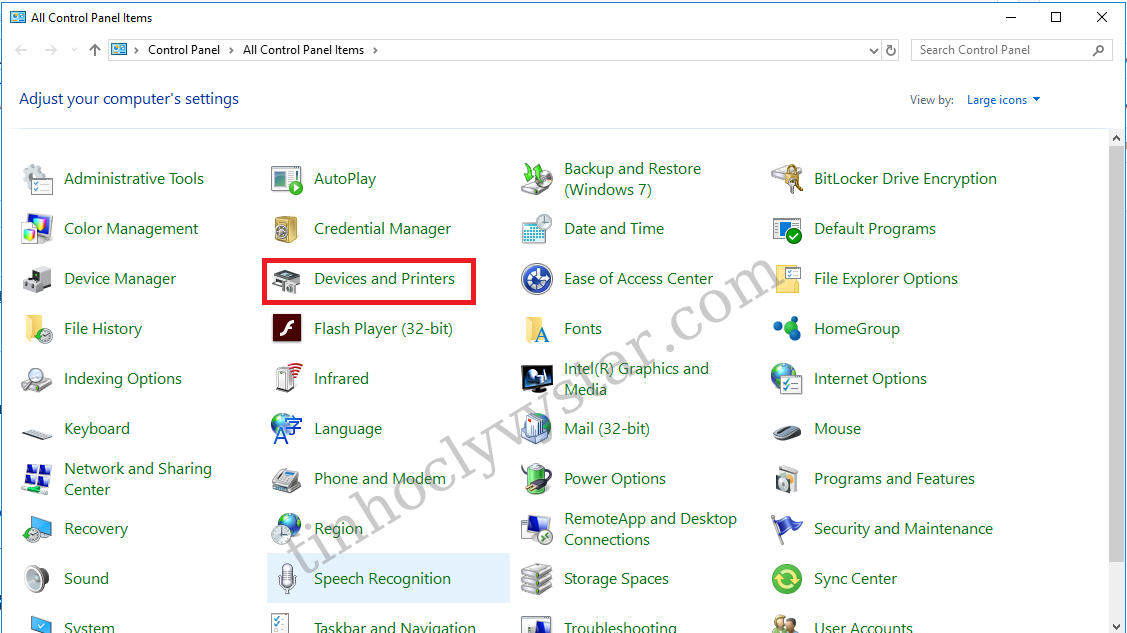Screen dimensions: 1127x633
Task: Click the Power Options battery icon
Action: [x=537, y=479]
